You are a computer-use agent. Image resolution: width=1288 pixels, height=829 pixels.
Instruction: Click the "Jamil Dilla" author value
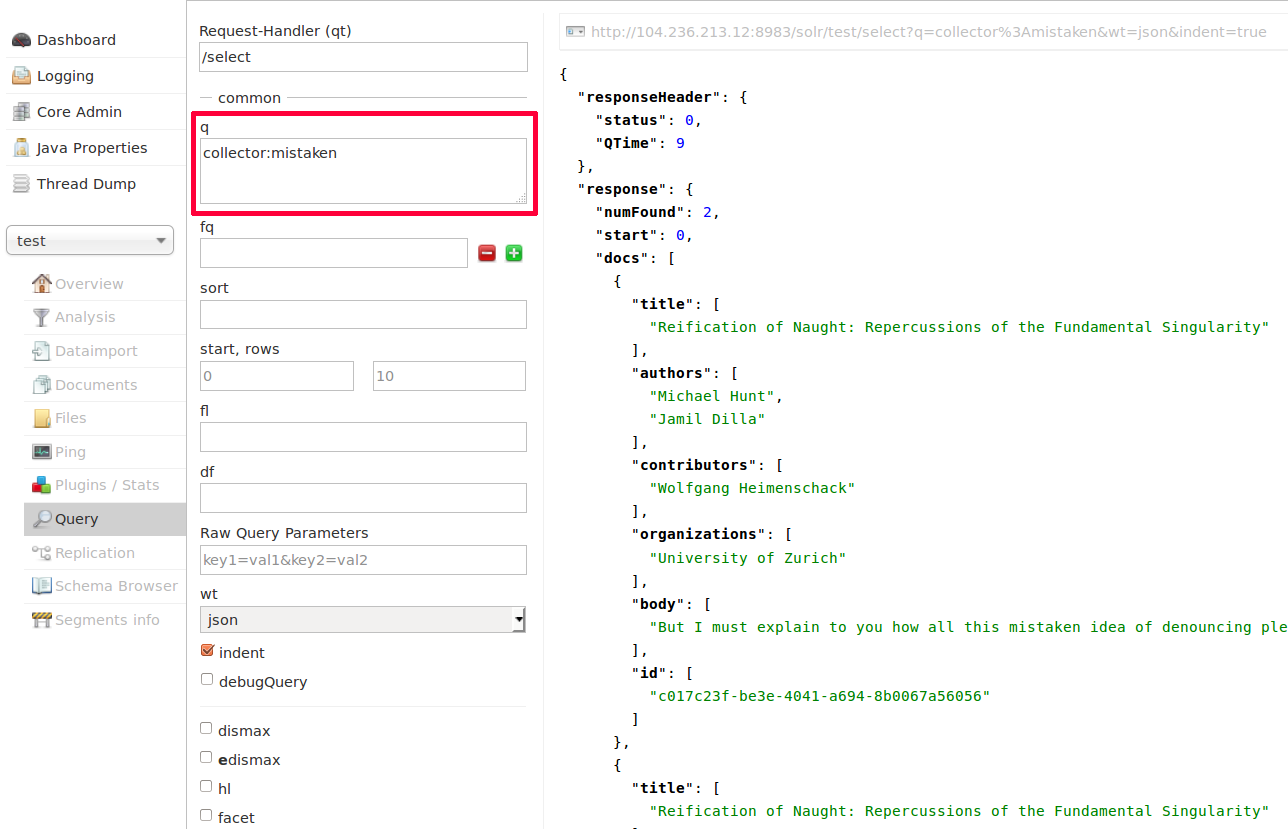(x=707, y=419)
